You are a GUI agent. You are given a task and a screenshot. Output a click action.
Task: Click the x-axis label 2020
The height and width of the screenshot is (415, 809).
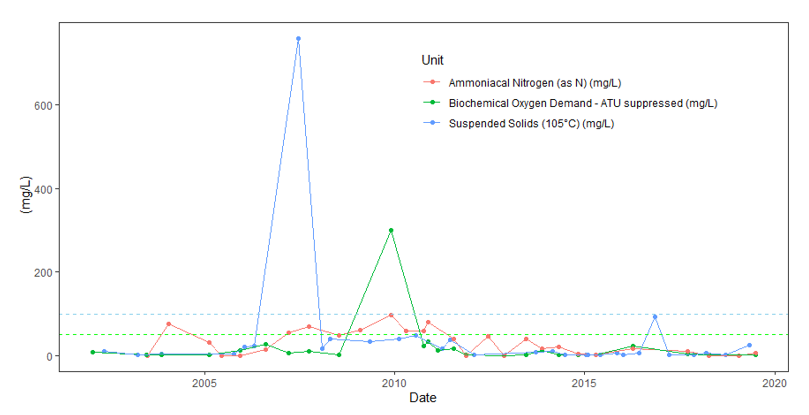click(774, 383)
